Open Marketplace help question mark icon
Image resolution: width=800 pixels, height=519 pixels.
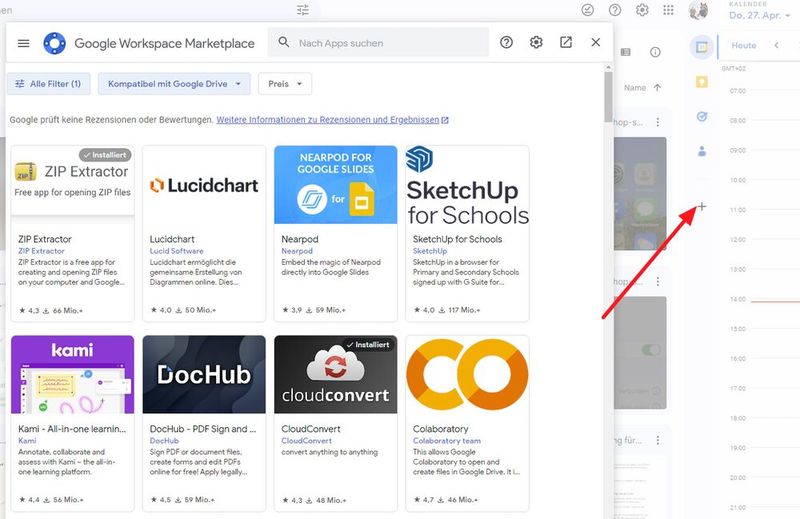click(x=506, y=42)
